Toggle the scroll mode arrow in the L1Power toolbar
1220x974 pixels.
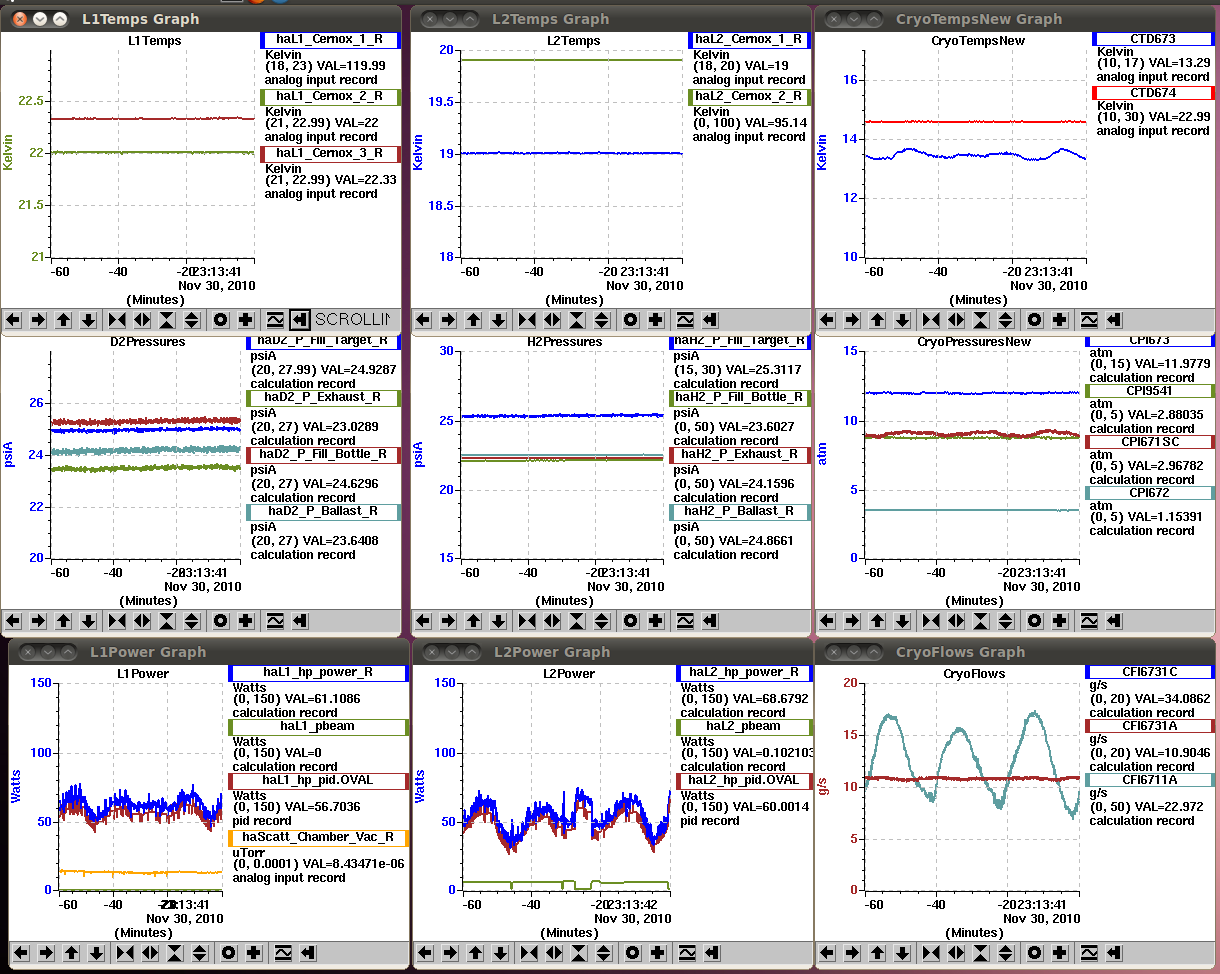pyautogui.click(x=307, y=953)
